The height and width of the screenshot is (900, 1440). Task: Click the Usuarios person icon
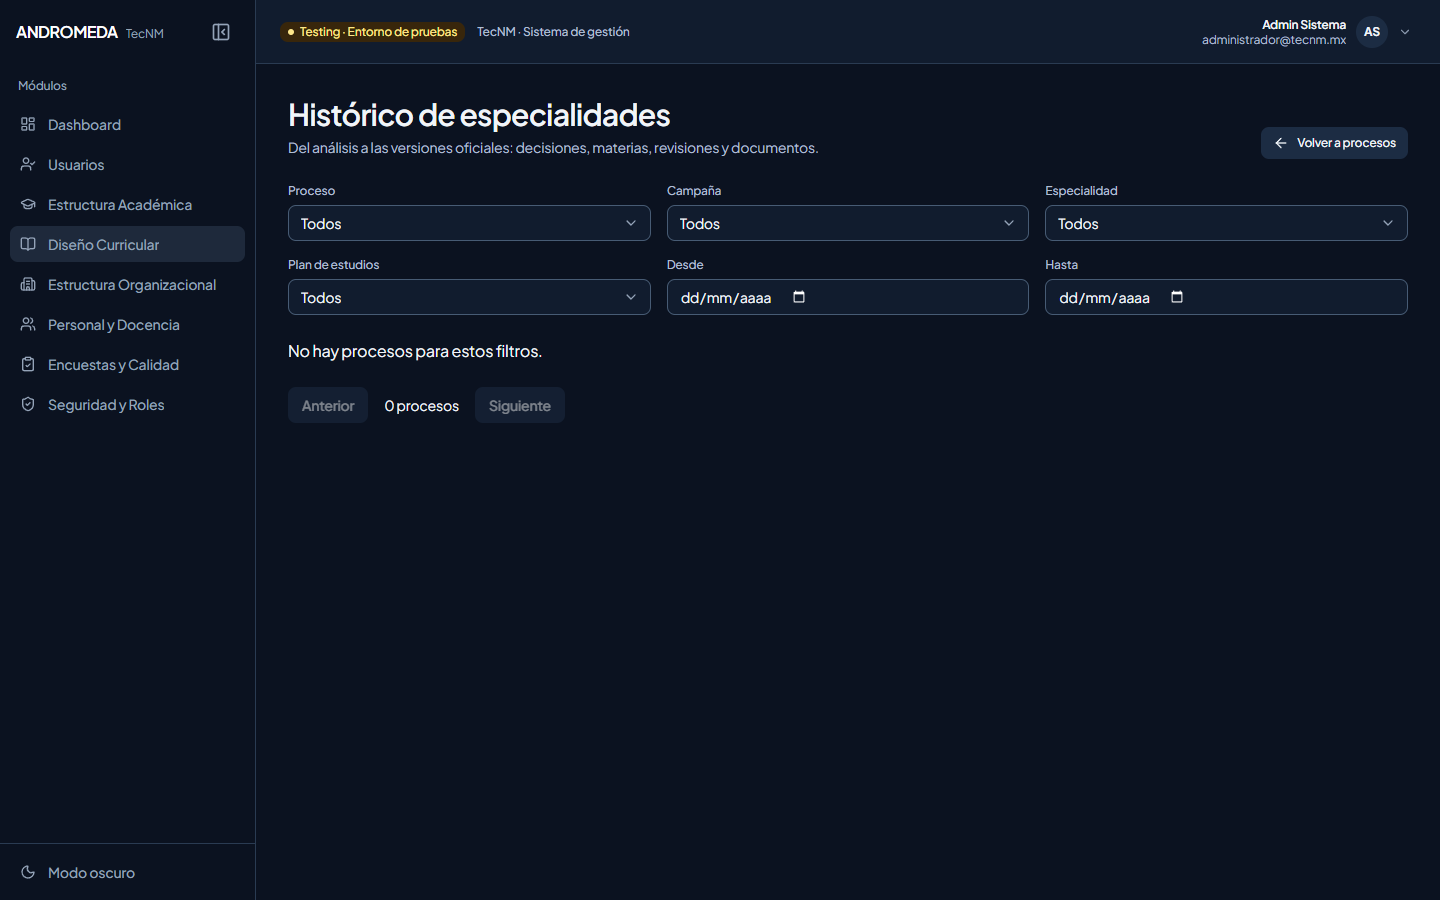(x=28, y=164)
